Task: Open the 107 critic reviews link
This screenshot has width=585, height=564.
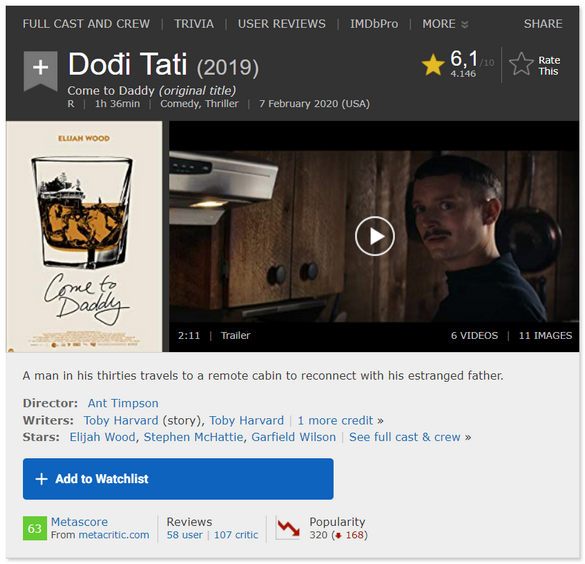Action: point(236,535)
